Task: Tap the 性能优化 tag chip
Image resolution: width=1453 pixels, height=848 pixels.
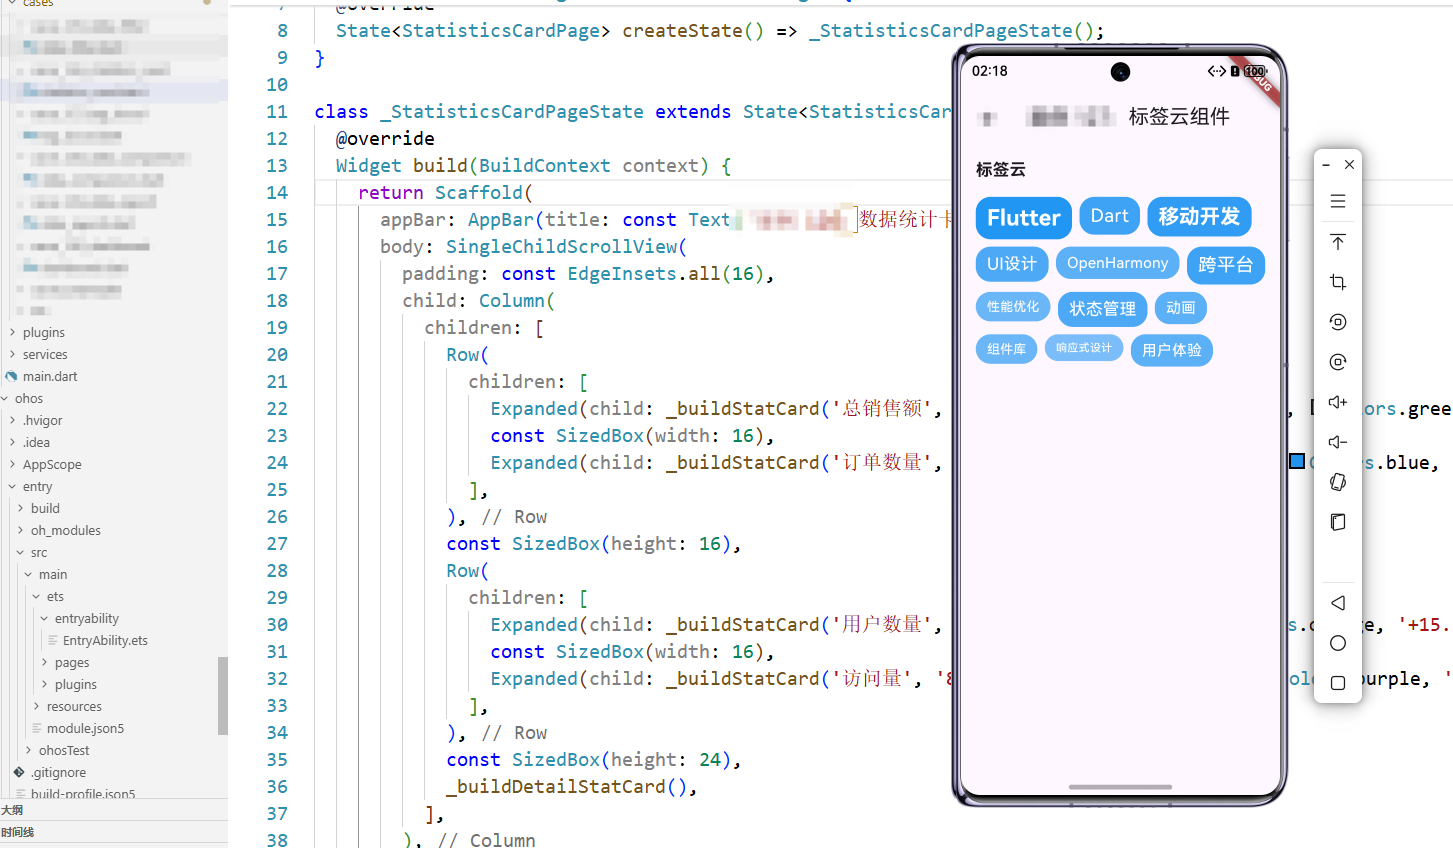Action: 1013,307
